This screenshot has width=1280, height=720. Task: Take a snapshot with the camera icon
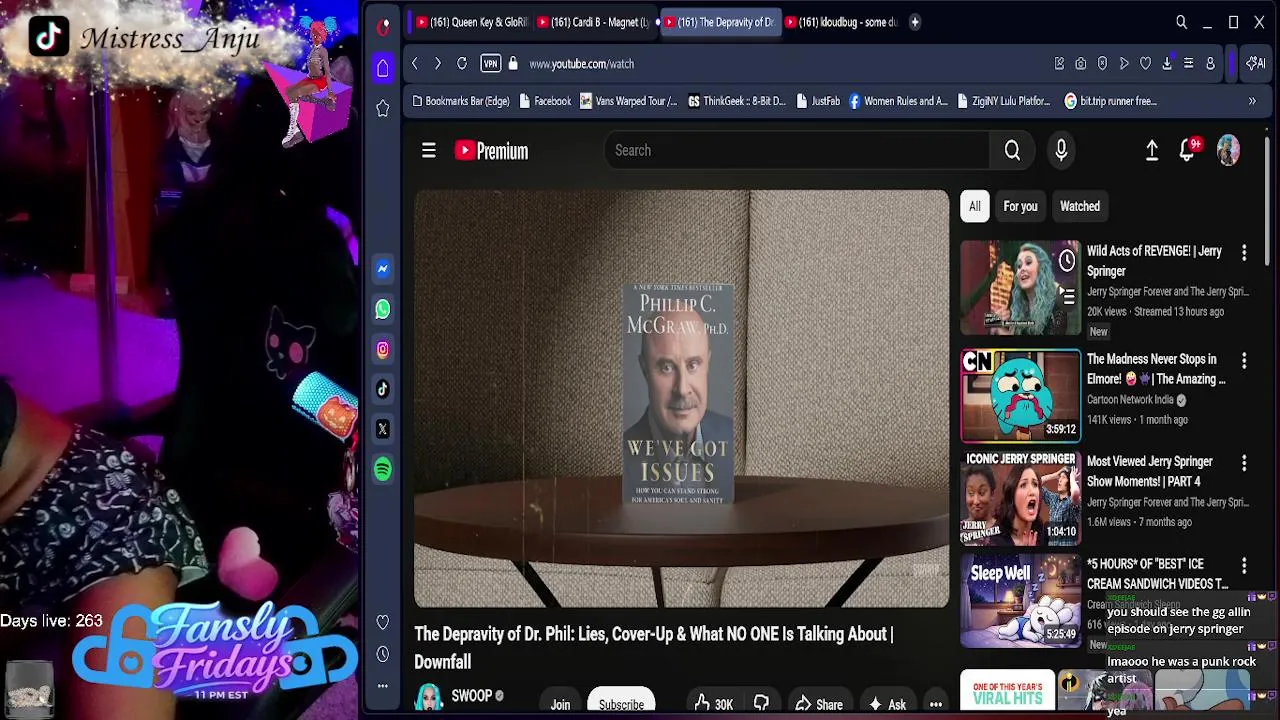pos(1081,64)
